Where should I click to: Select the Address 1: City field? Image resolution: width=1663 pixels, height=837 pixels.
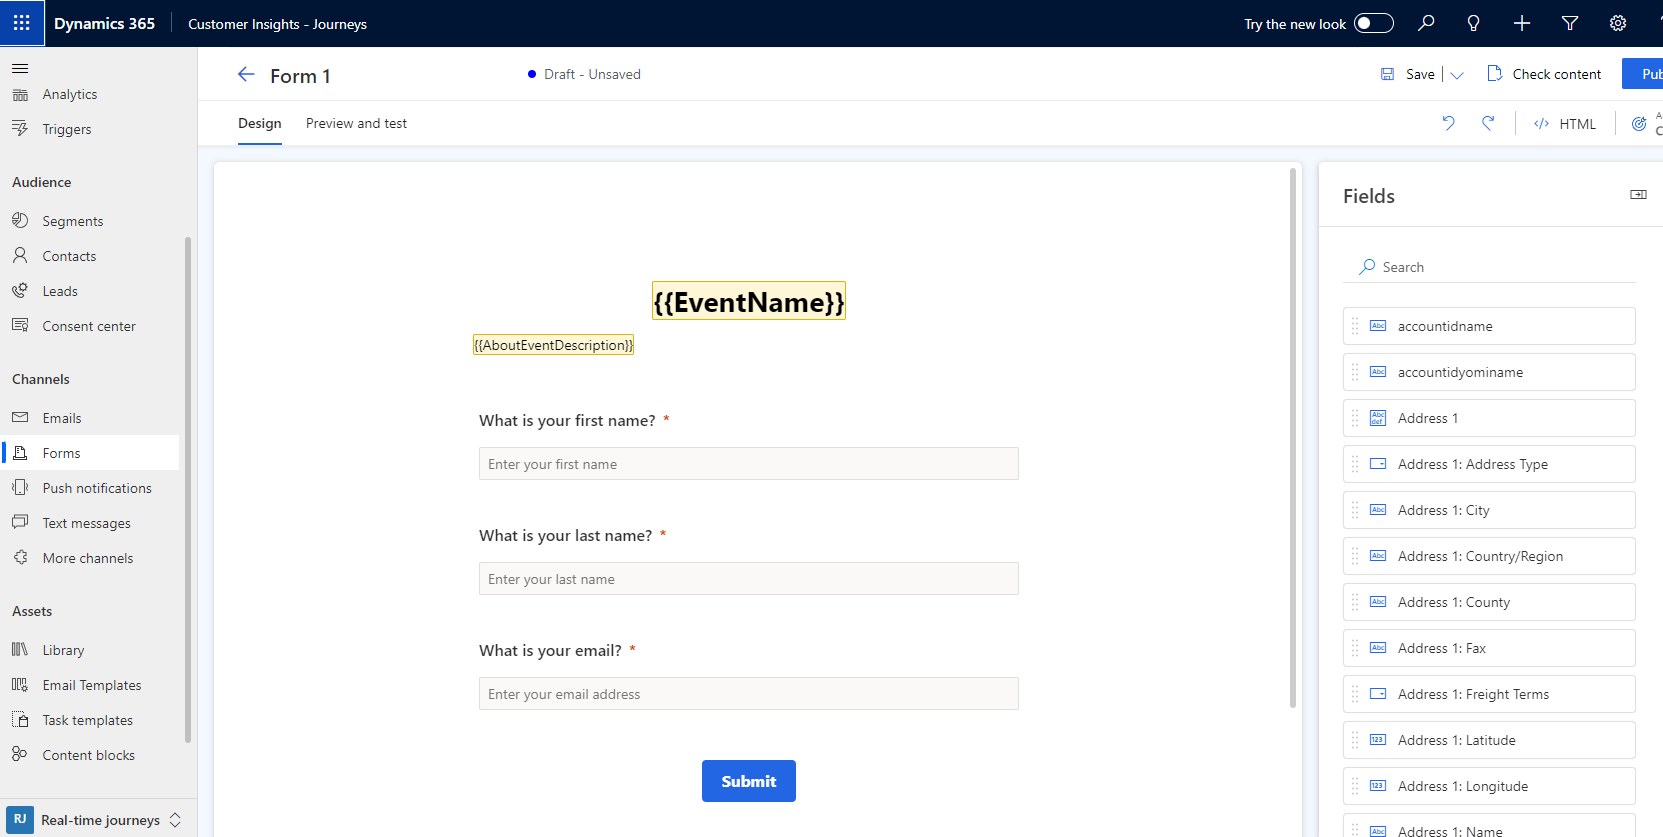[1488, 510]
